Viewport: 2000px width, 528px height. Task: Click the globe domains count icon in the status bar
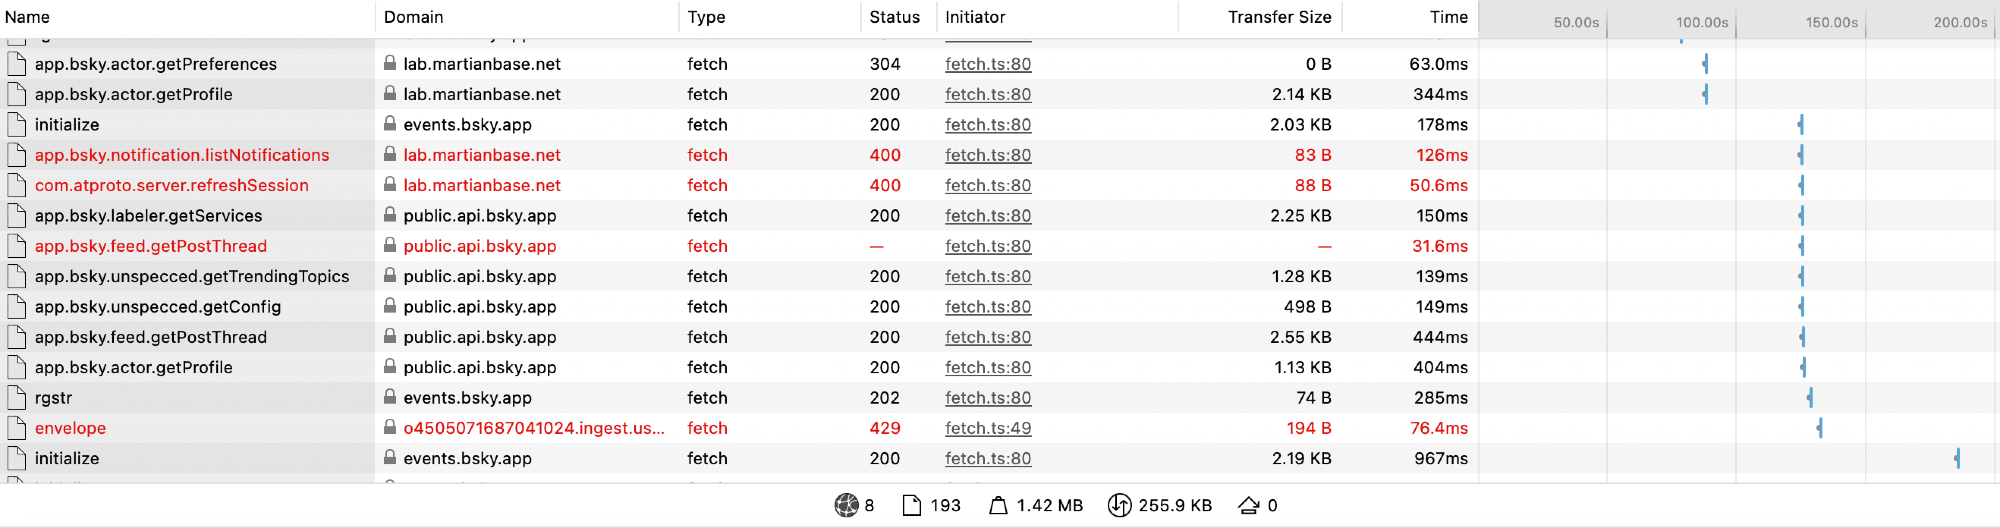[846, 505]
